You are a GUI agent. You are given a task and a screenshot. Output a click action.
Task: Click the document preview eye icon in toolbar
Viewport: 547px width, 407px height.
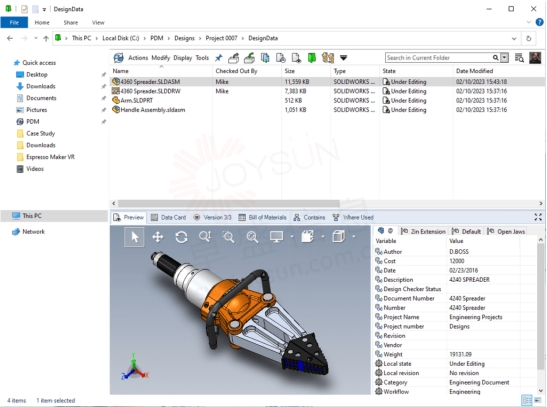click(297, 58)
